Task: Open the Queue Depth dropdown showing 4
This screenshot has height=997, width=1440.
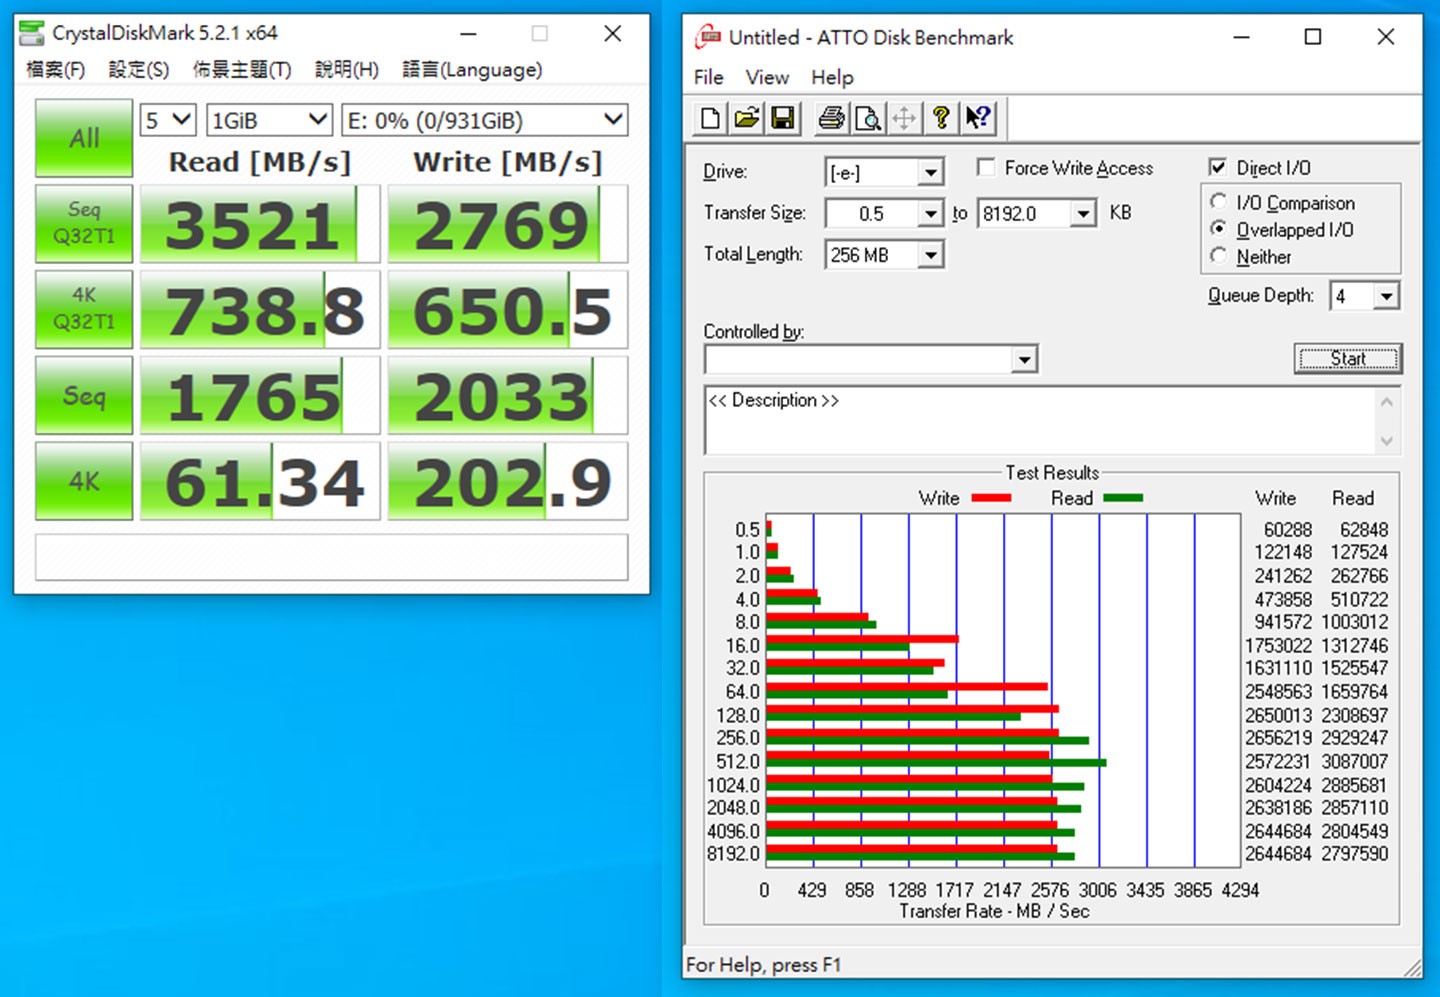Action: [x=1386, y=296]
